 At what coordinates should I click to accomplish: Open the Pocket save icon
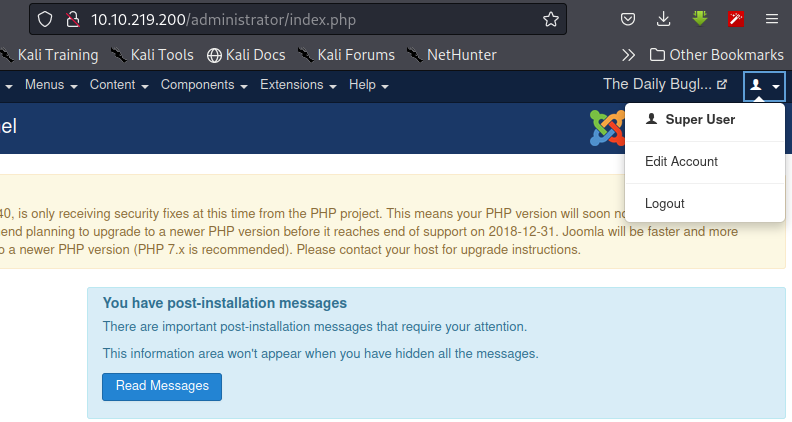point(627,20)
